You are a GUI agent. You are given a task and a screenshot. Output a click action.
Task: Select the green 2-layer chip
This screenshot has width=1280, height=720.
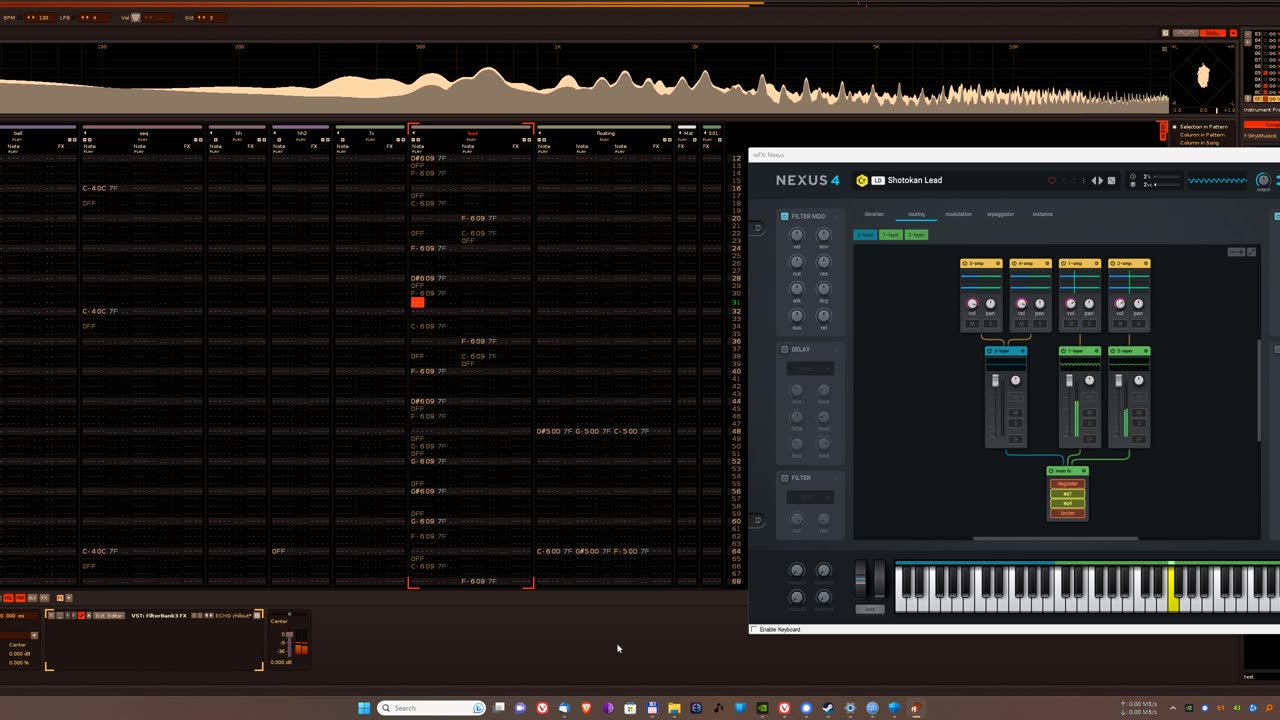[x=917, y=235]
